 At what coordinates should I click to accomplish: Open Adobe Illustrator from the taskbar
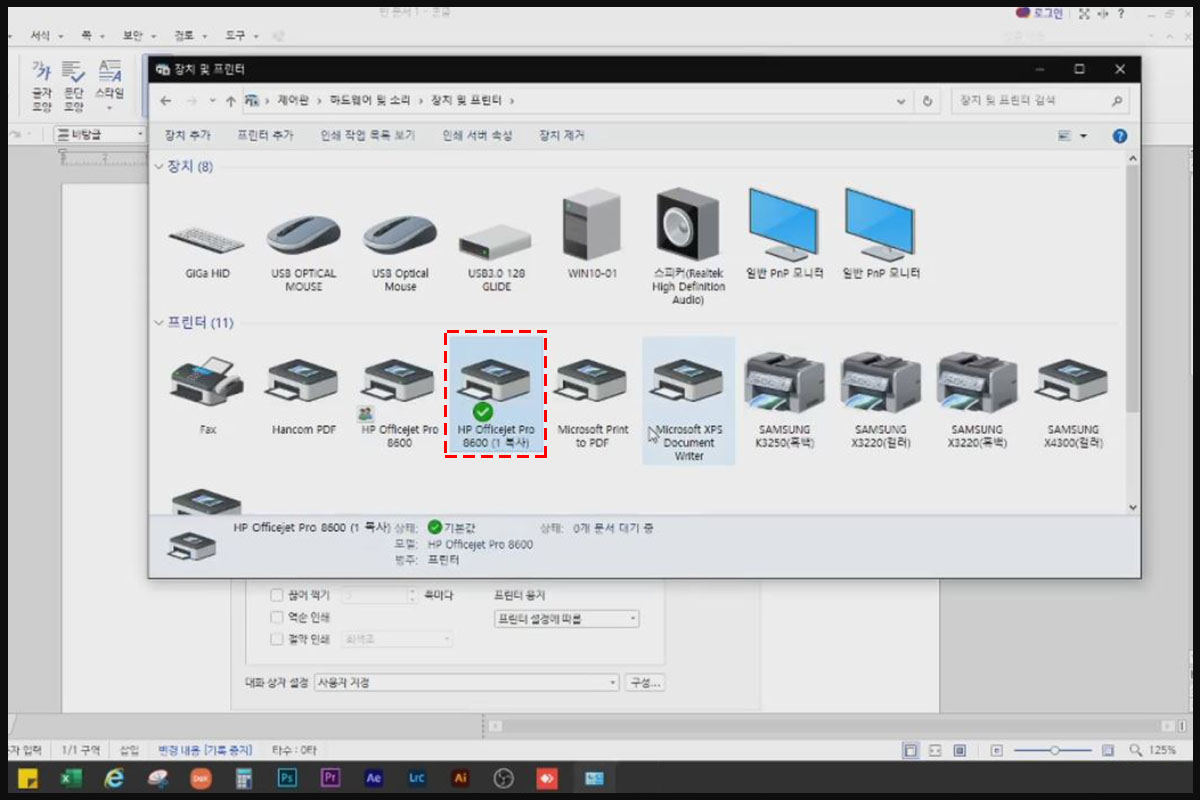pyautogui.click(x=460, y=777)
